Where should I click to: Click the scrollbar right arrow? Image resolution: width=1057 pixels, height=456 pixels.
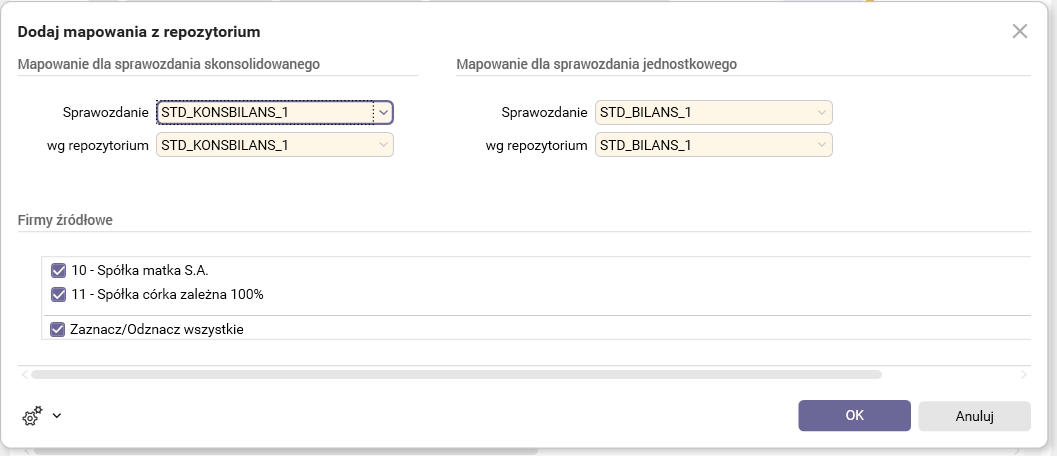point(1023,375)
